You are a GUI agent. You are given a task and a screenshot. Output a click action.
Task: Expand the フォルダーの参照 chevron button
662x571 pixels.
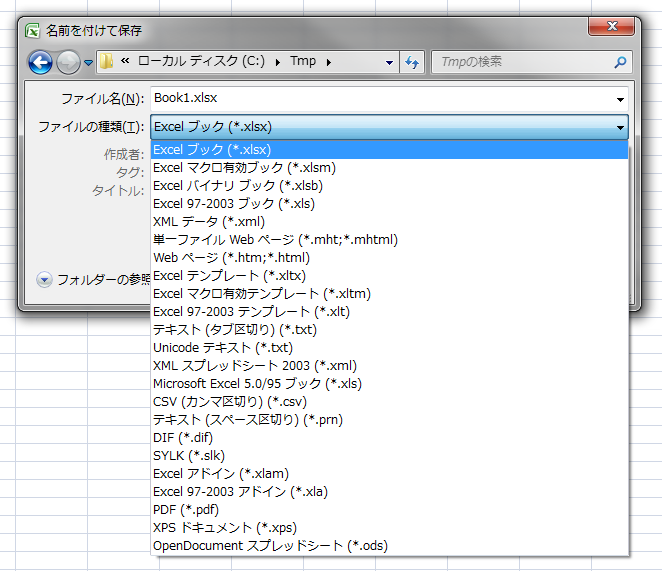click(44, 280)
